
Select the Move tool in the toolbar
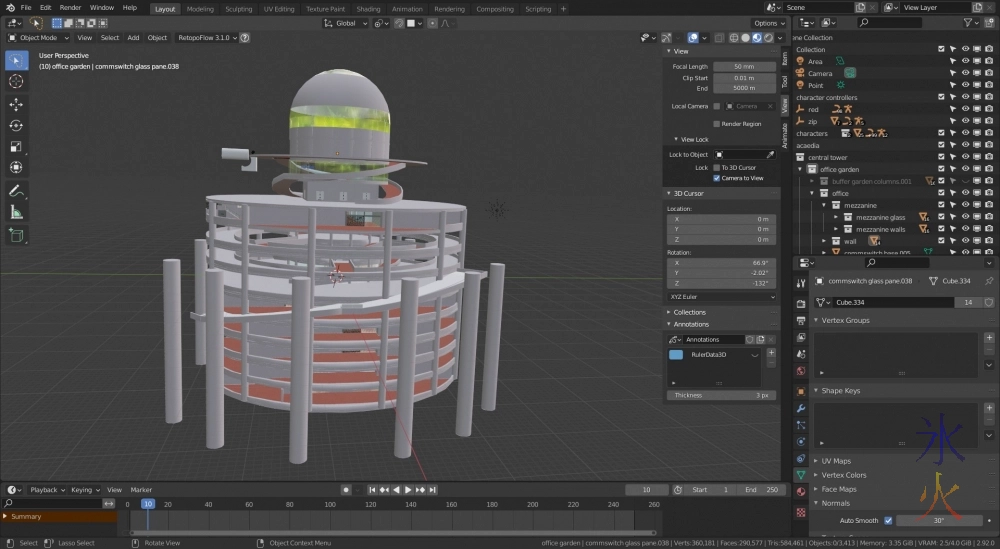click(16, 104)
